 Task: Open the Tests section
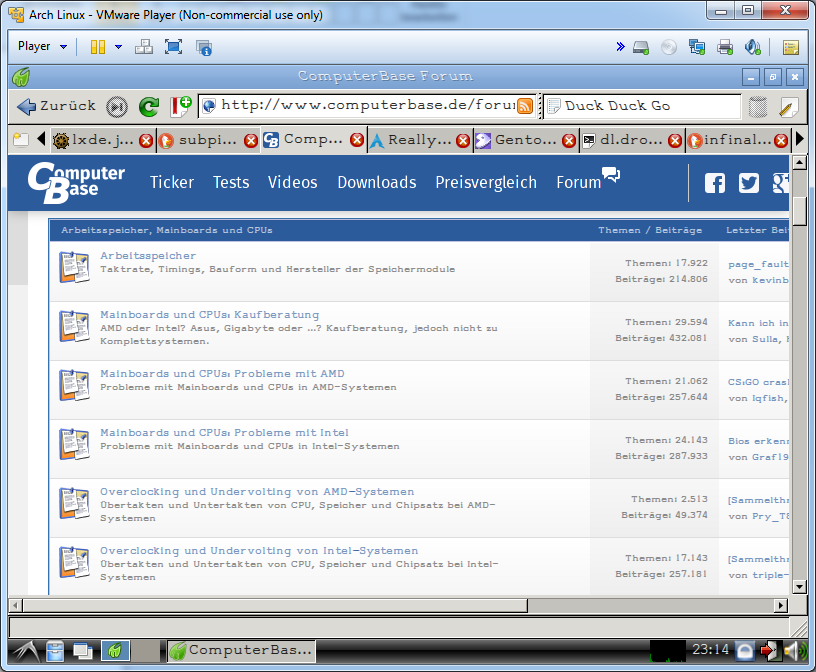click(231, 182)
